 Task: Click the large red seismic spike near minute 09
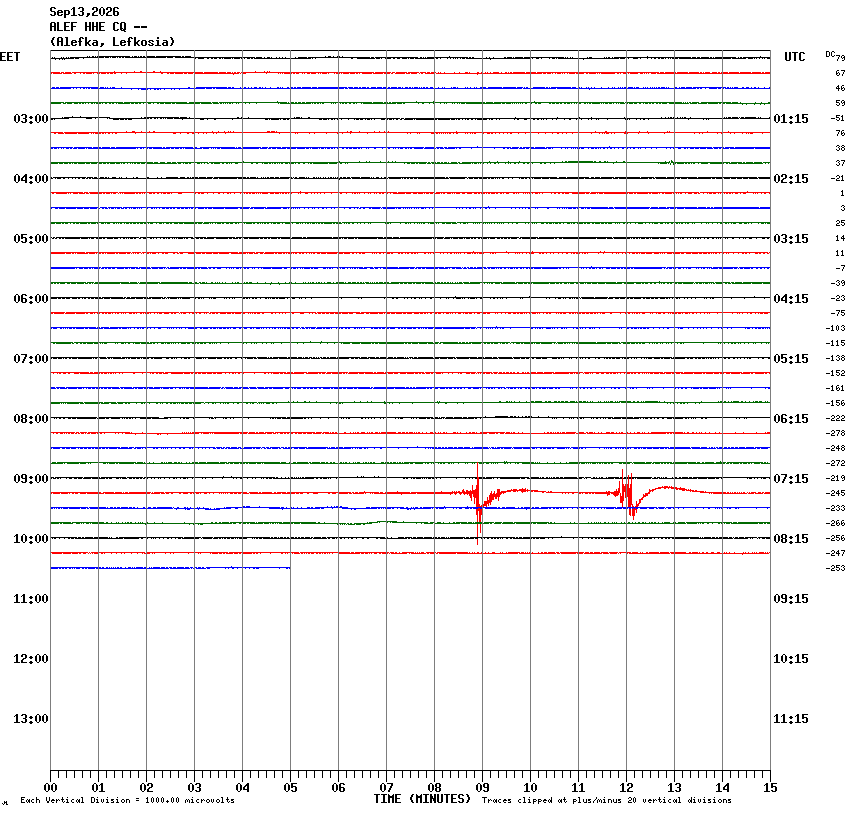[478, 503]
